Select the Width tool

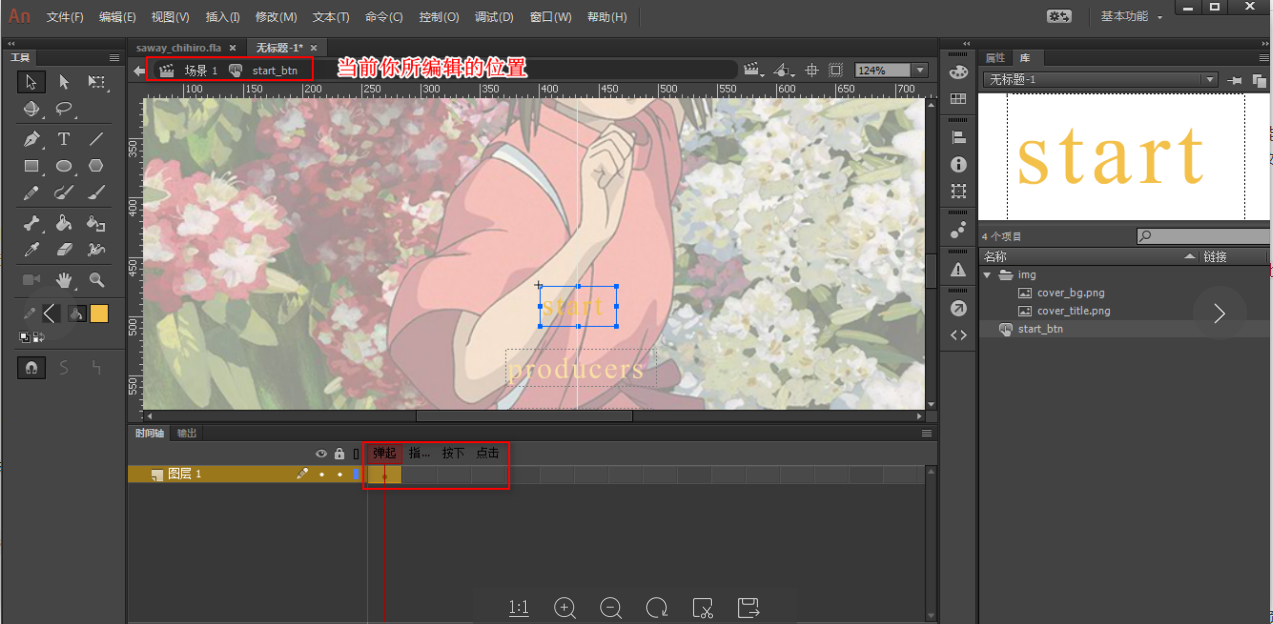tap(97, 249)
